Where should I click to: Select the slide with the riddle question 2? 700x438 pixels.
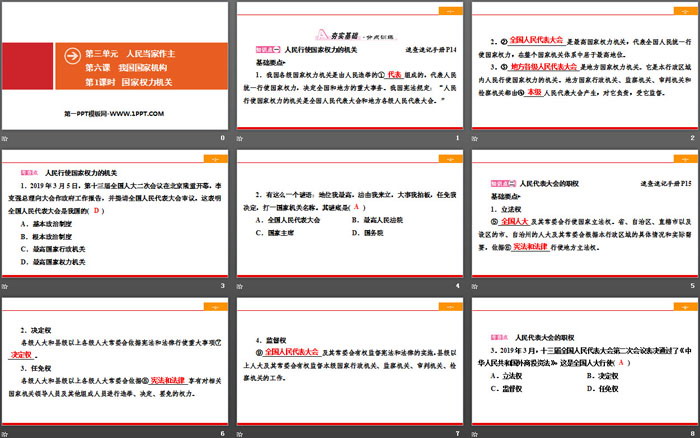[350, 213]
